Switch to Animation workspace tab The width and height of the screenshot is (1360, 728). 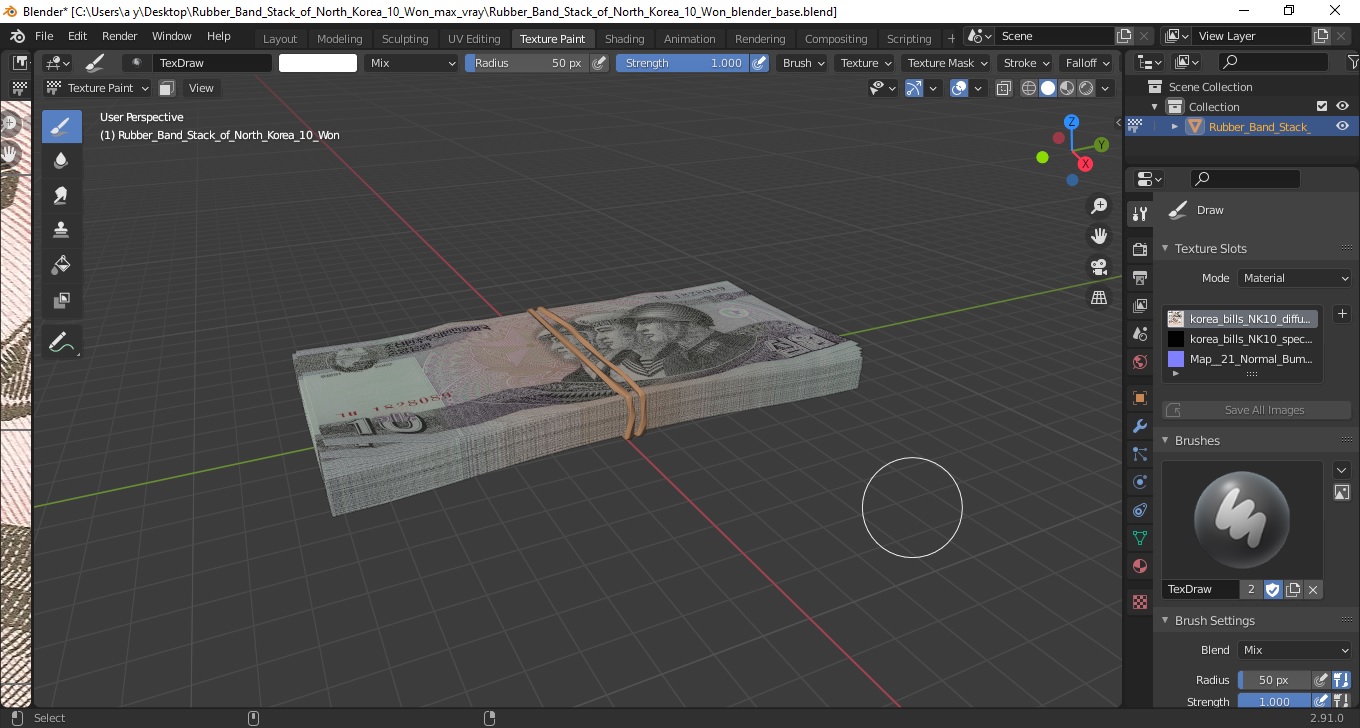690,39
